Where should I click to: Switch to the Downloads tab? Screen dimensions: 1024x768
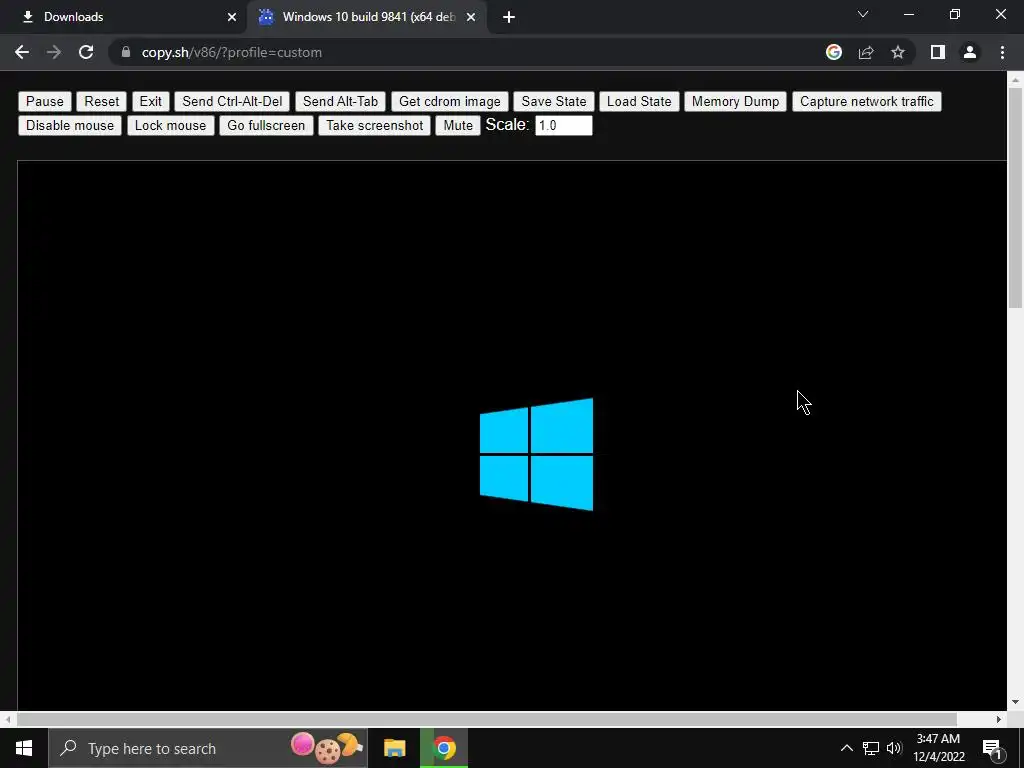[123, 17]
